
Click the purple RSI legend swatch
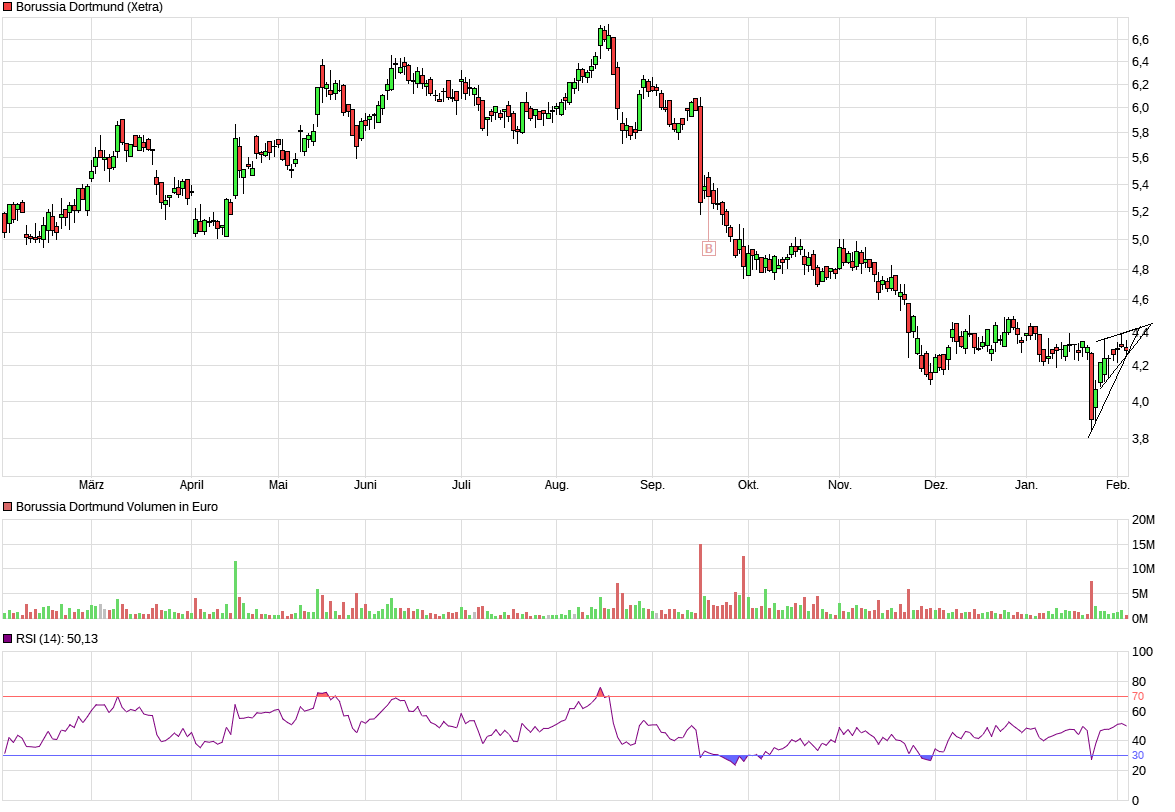click(7, 639)
